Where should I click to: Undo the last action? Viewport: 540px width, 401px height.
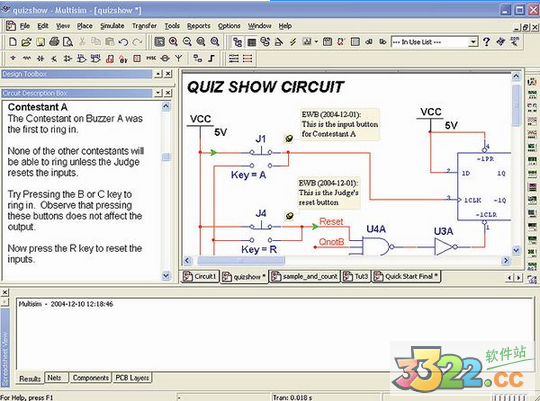coord(123,42)
